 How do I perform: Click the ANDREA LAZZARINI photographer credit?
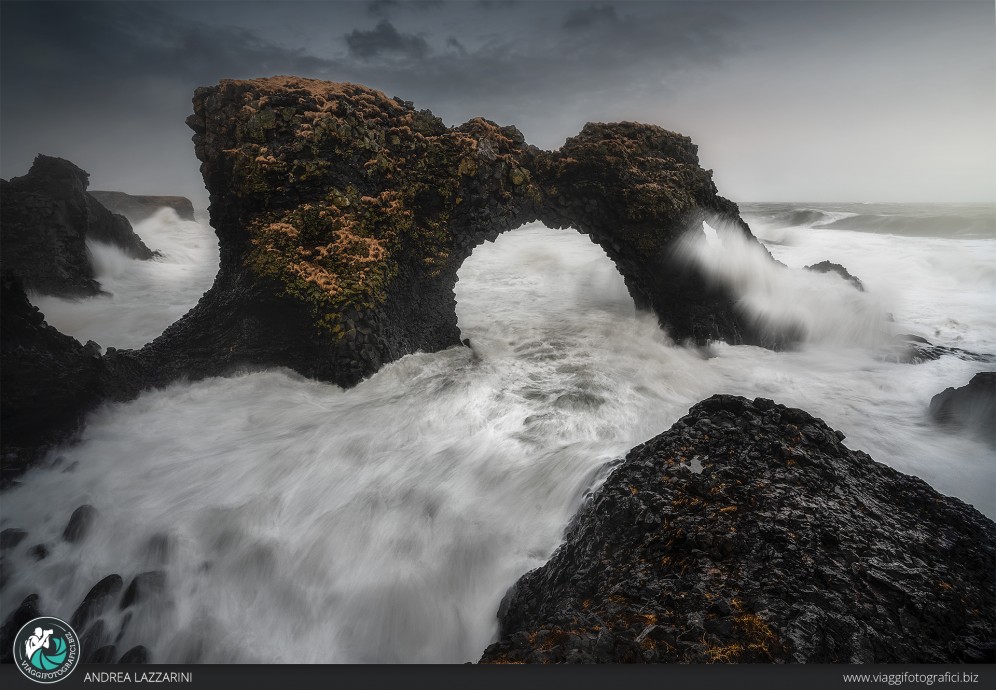point(140,678)
